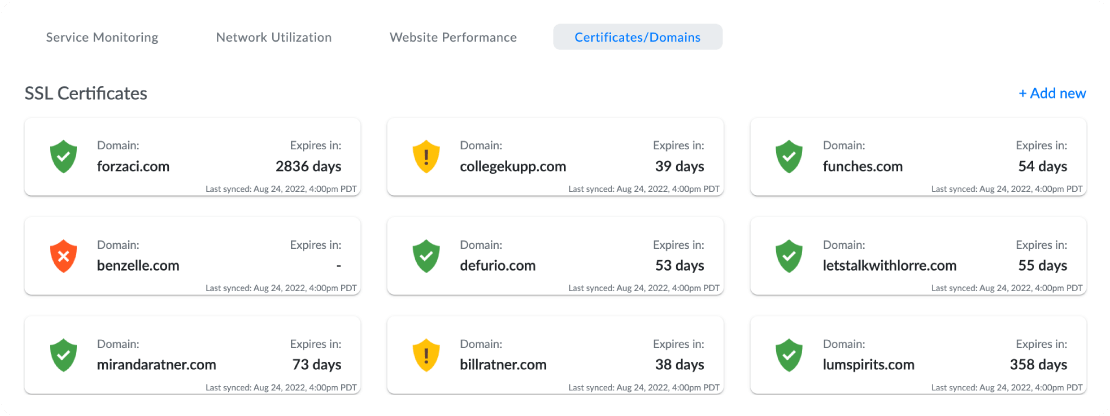
Task: Click the green shield icon for defurio.com
Action: pos(426,256)
